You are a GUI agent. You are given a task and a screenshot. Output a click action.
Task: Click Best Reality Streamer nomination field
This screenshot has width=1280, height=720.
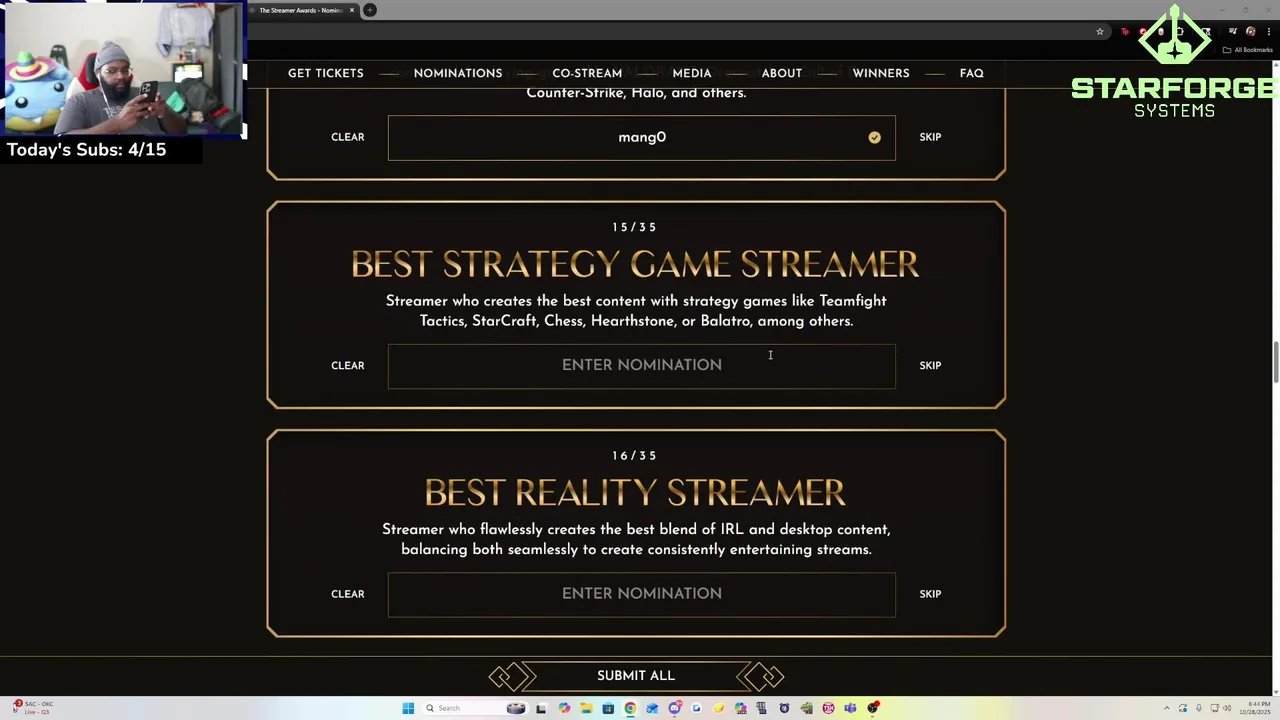[x=642, y=594]
